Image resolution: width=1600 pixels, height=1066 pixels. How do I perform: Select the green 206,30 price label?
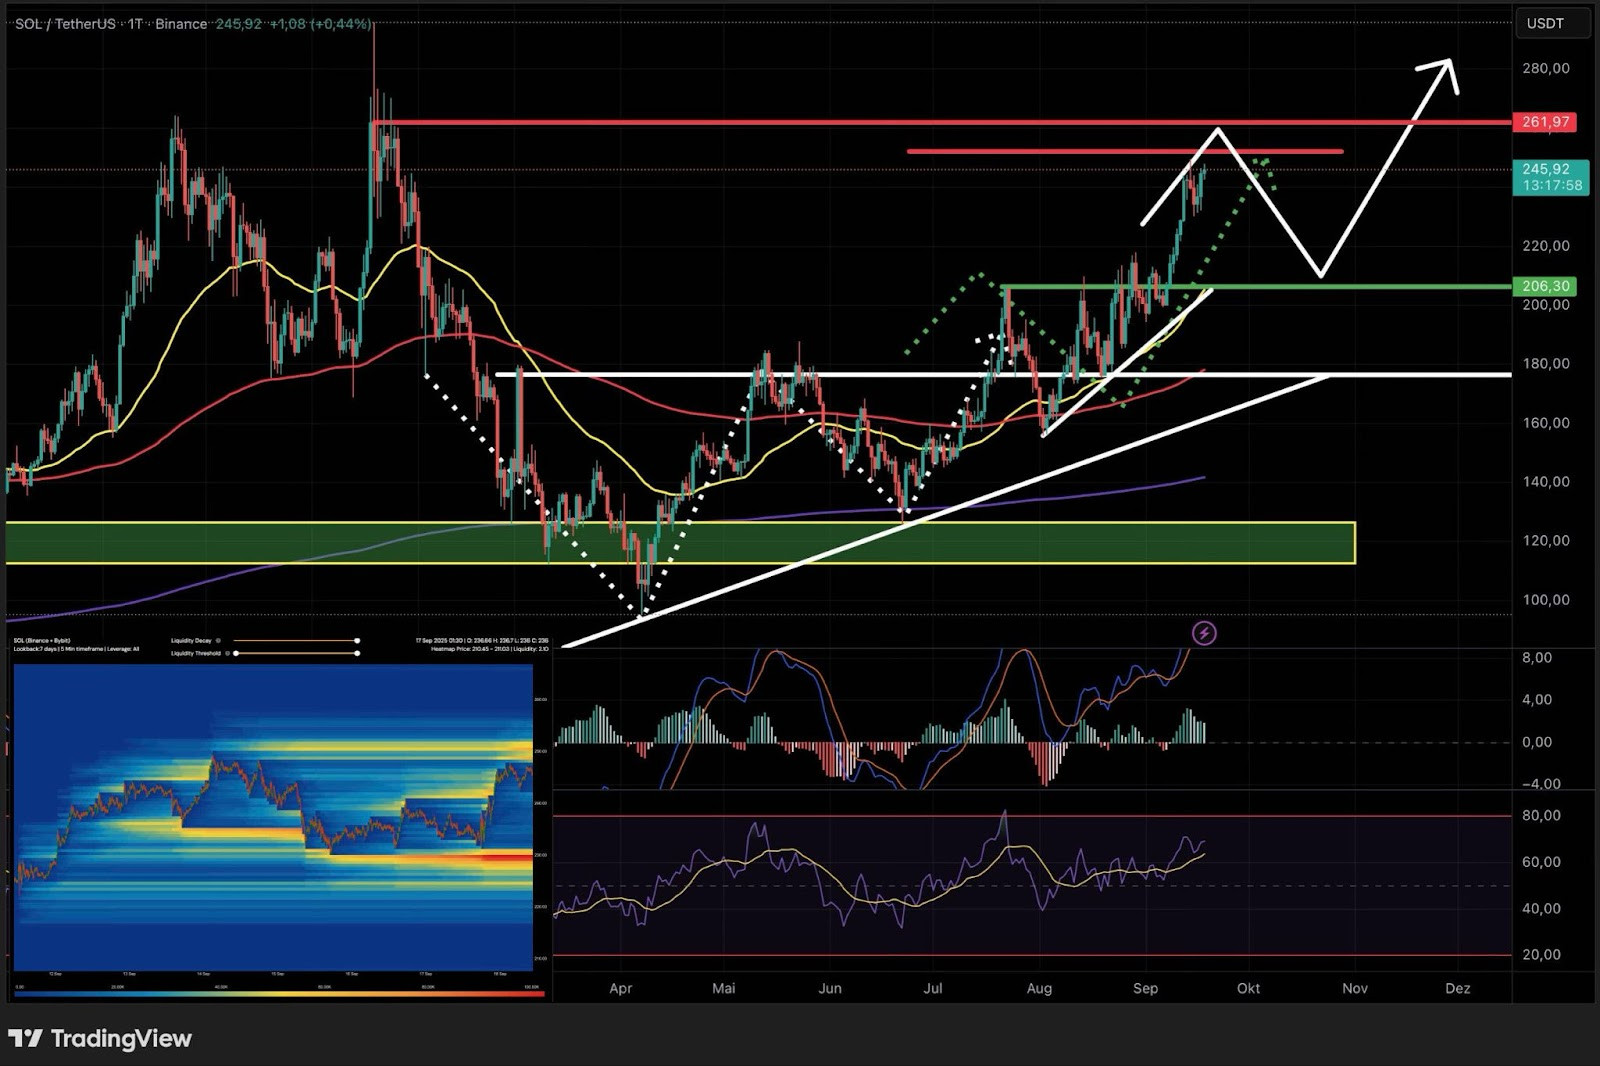1545,286
